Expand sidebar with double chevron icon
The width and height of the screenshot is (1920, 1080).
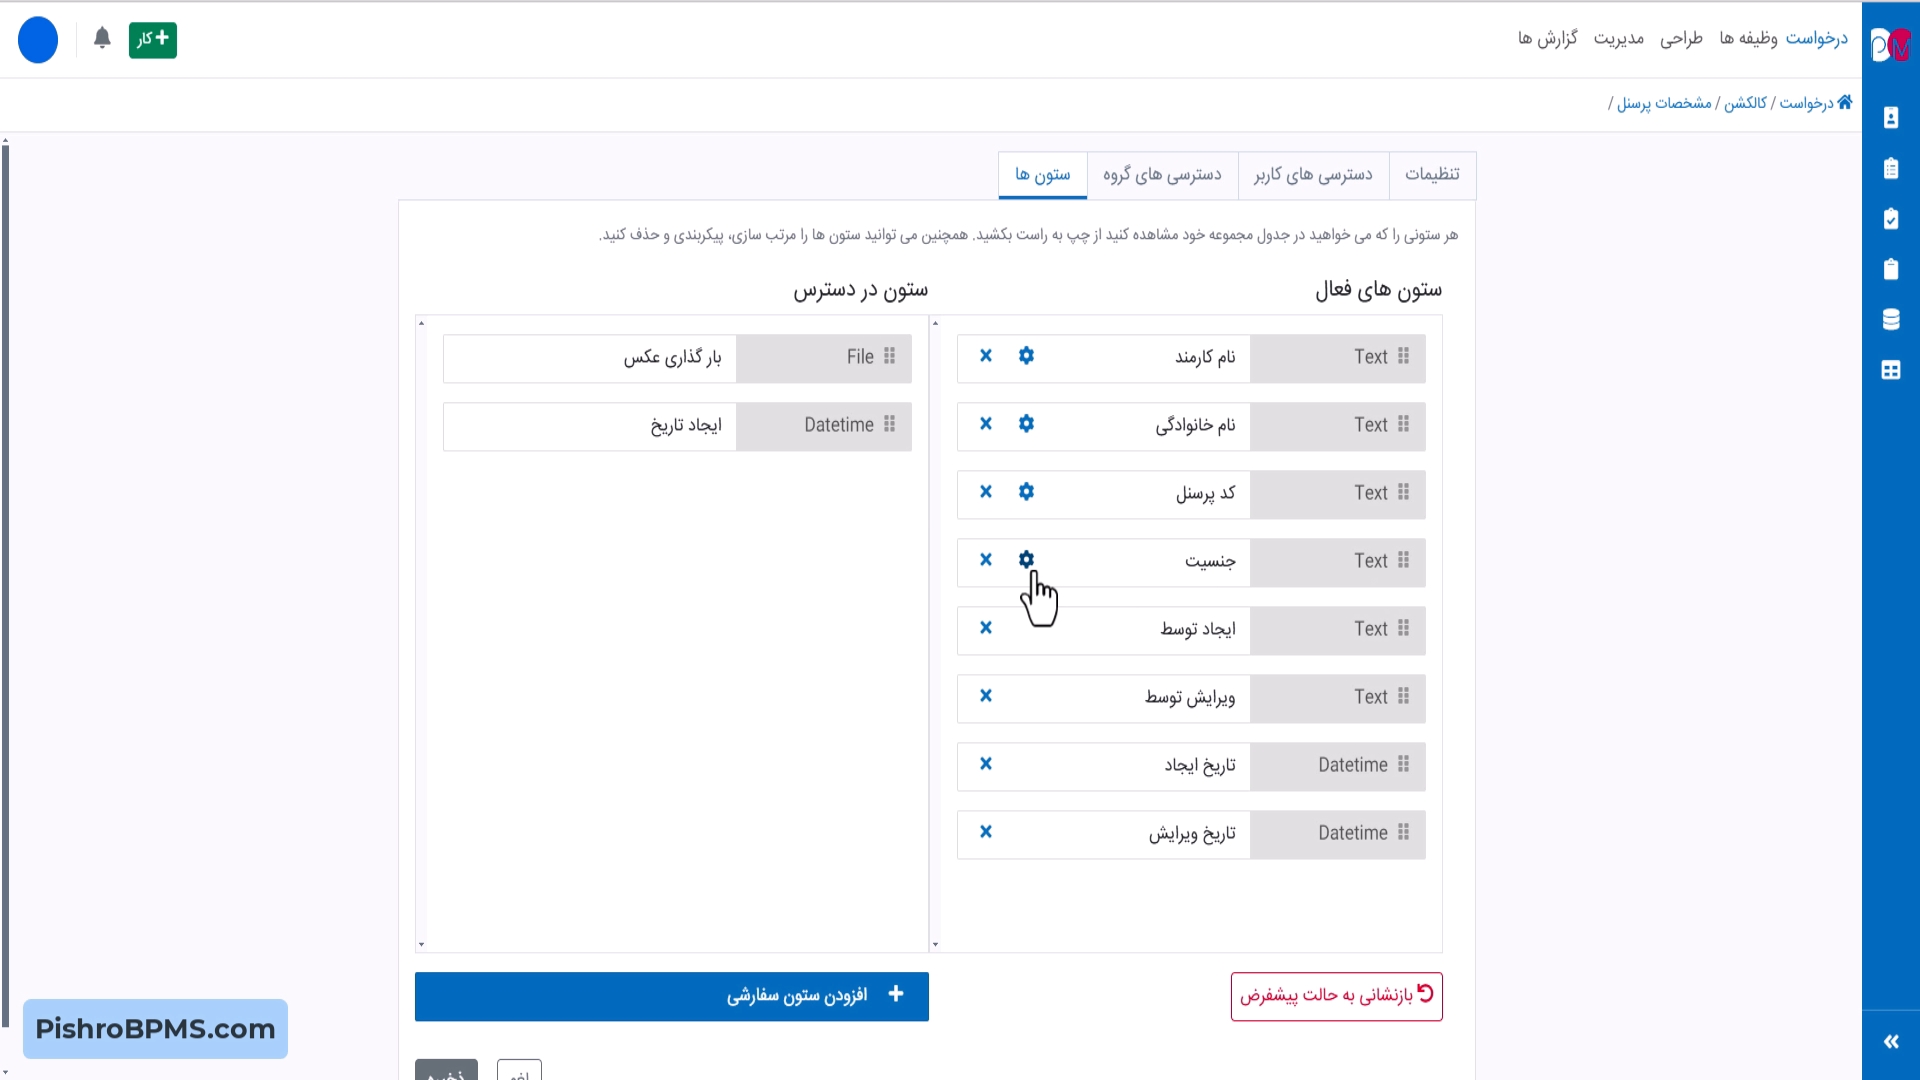click(x=1891, y=1042)
